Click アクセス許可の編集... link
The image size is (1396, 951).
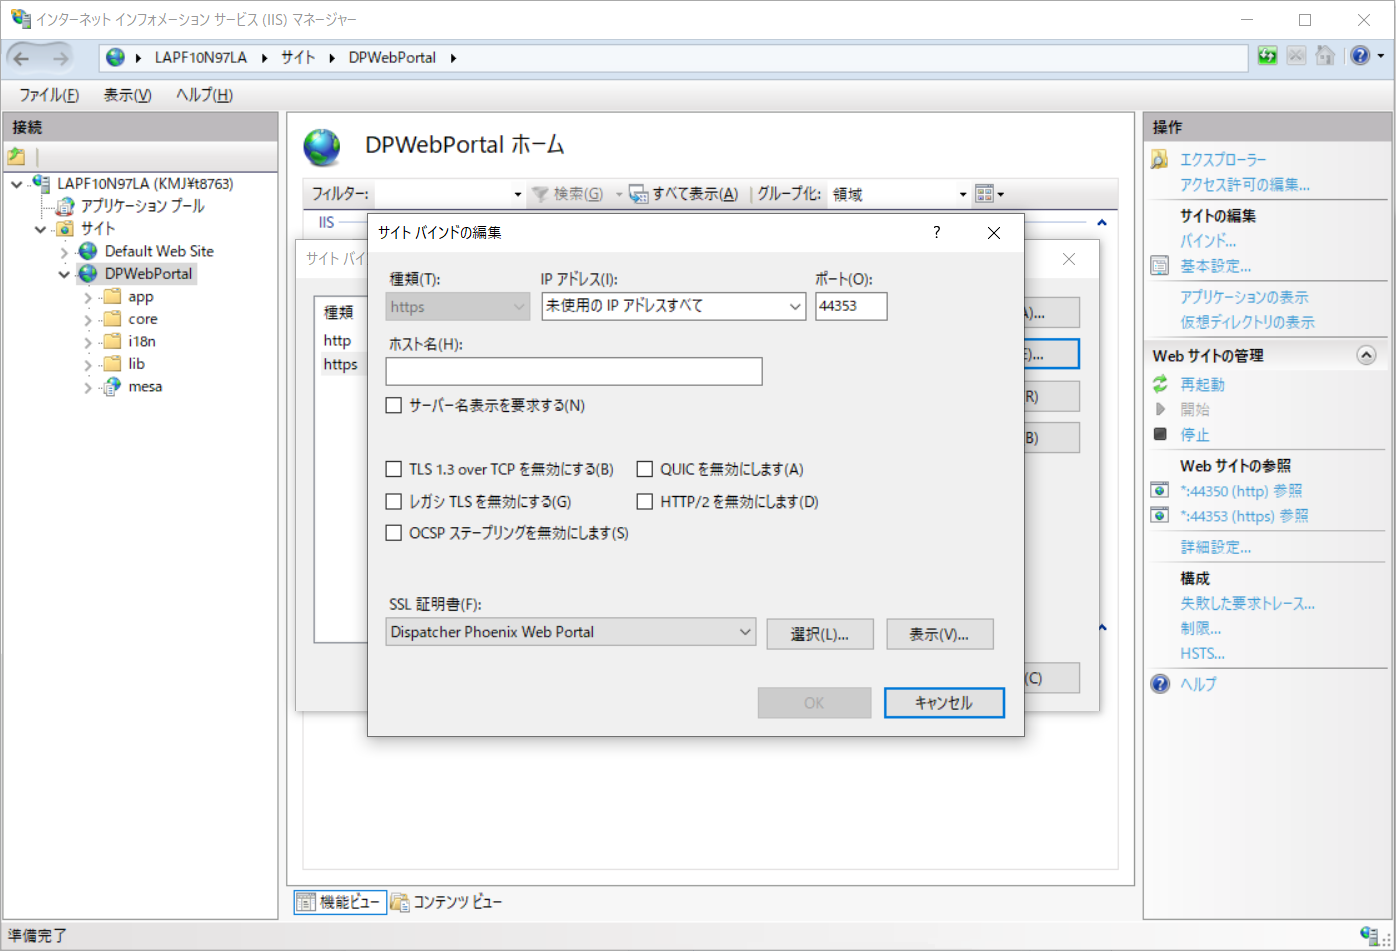(x=1245, y=185)
